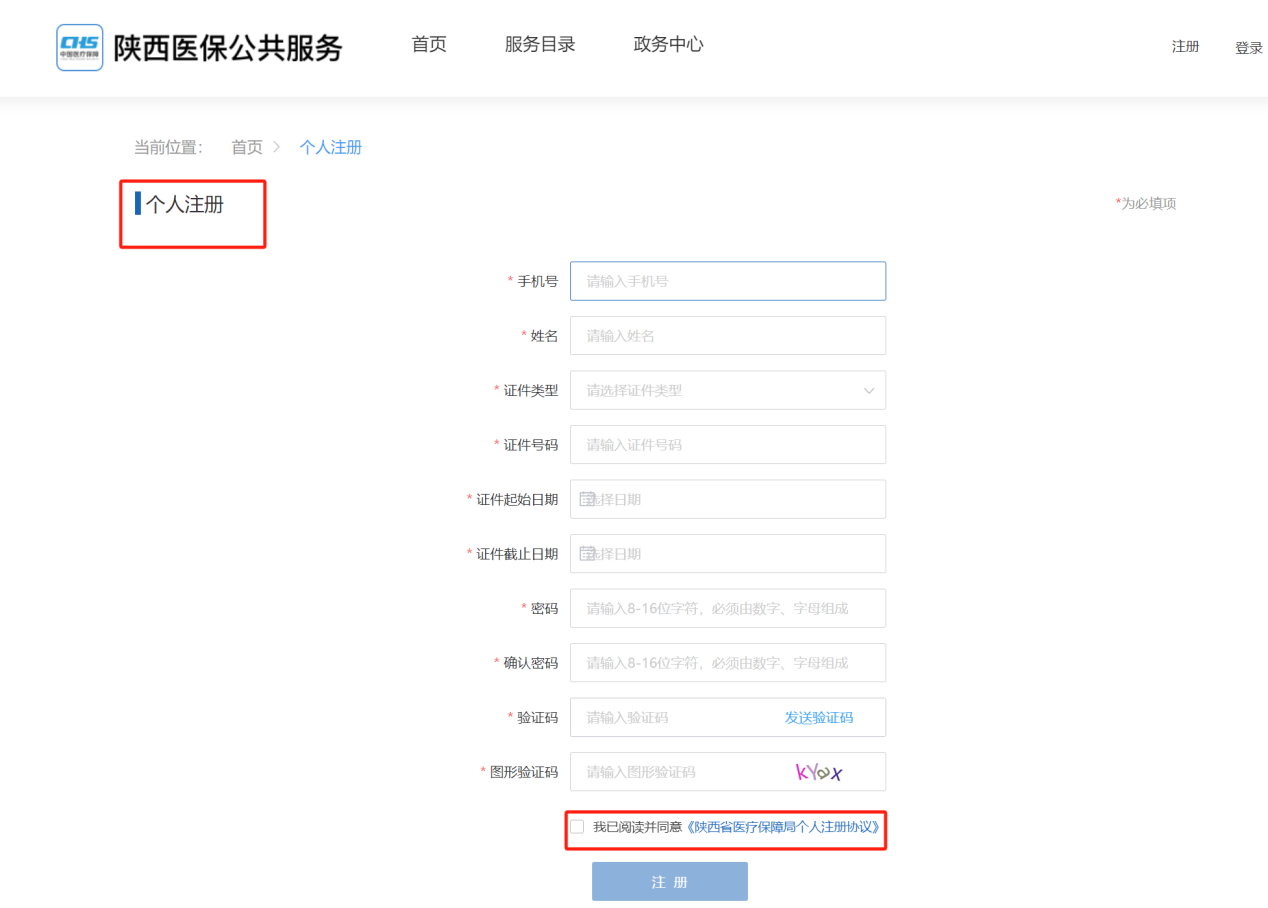The height and width of the screenshot is (908, 1268).
Task: Expand the 证件类型 dropdown arrow
Action: click(x=868, y=391)
